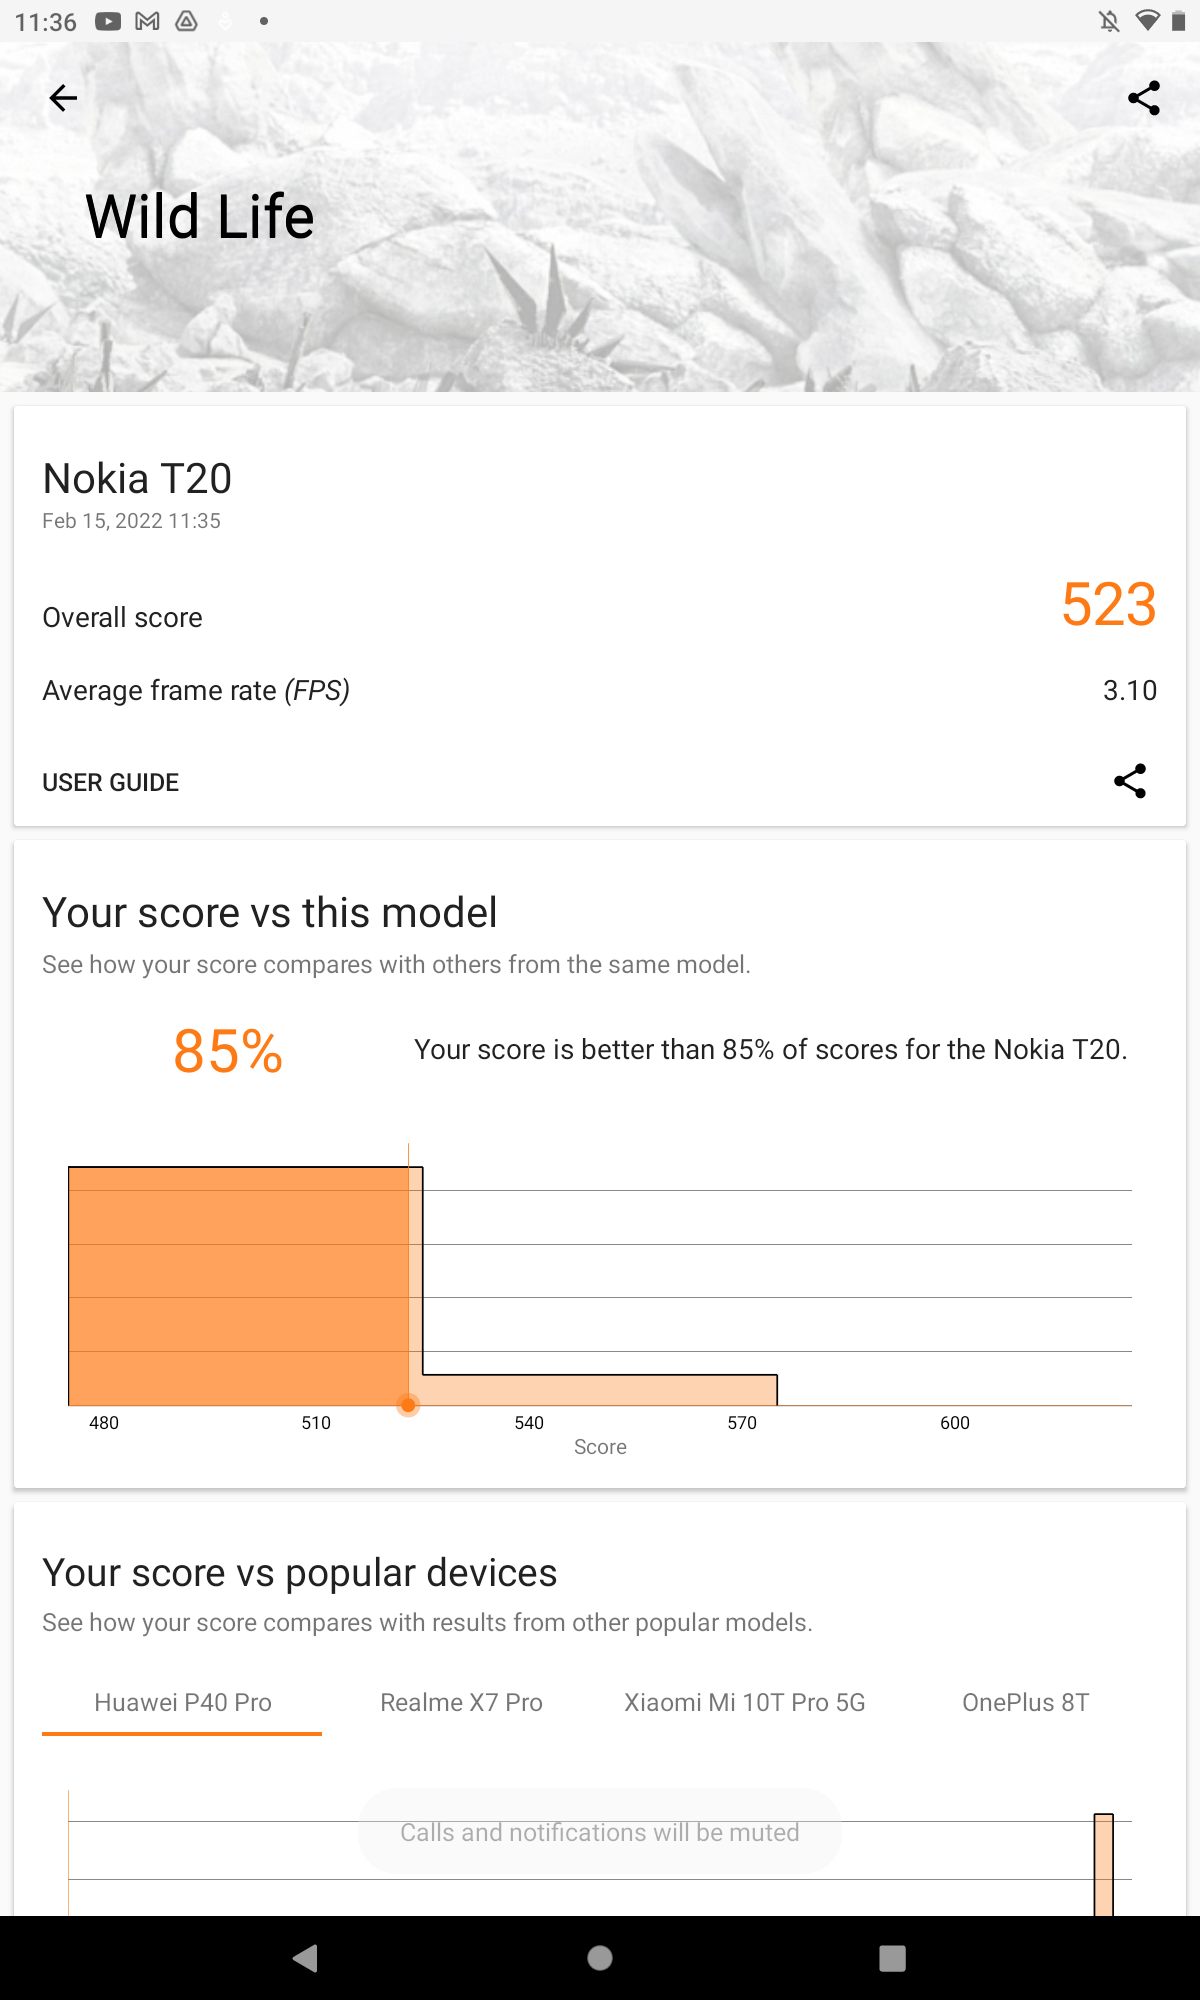
Task: Tap the short light-orange histogram bar
Action: pyautogui.click(x=600, y=1390)
